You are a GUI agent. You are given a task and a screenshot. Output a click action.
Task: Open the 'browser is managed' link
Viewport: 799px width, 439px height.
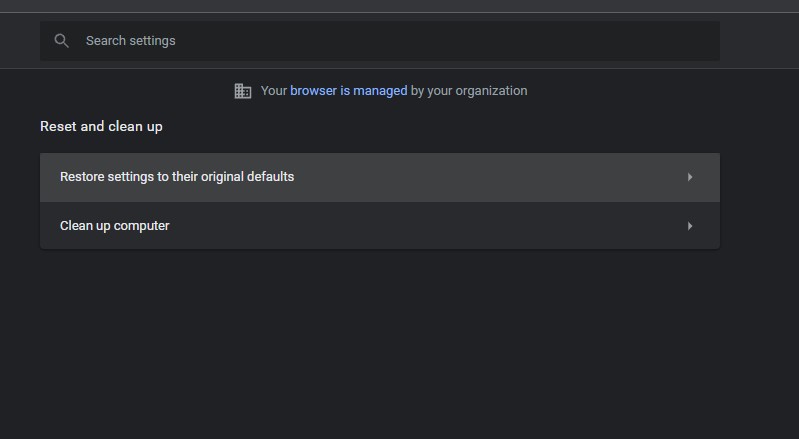(349, 91)
